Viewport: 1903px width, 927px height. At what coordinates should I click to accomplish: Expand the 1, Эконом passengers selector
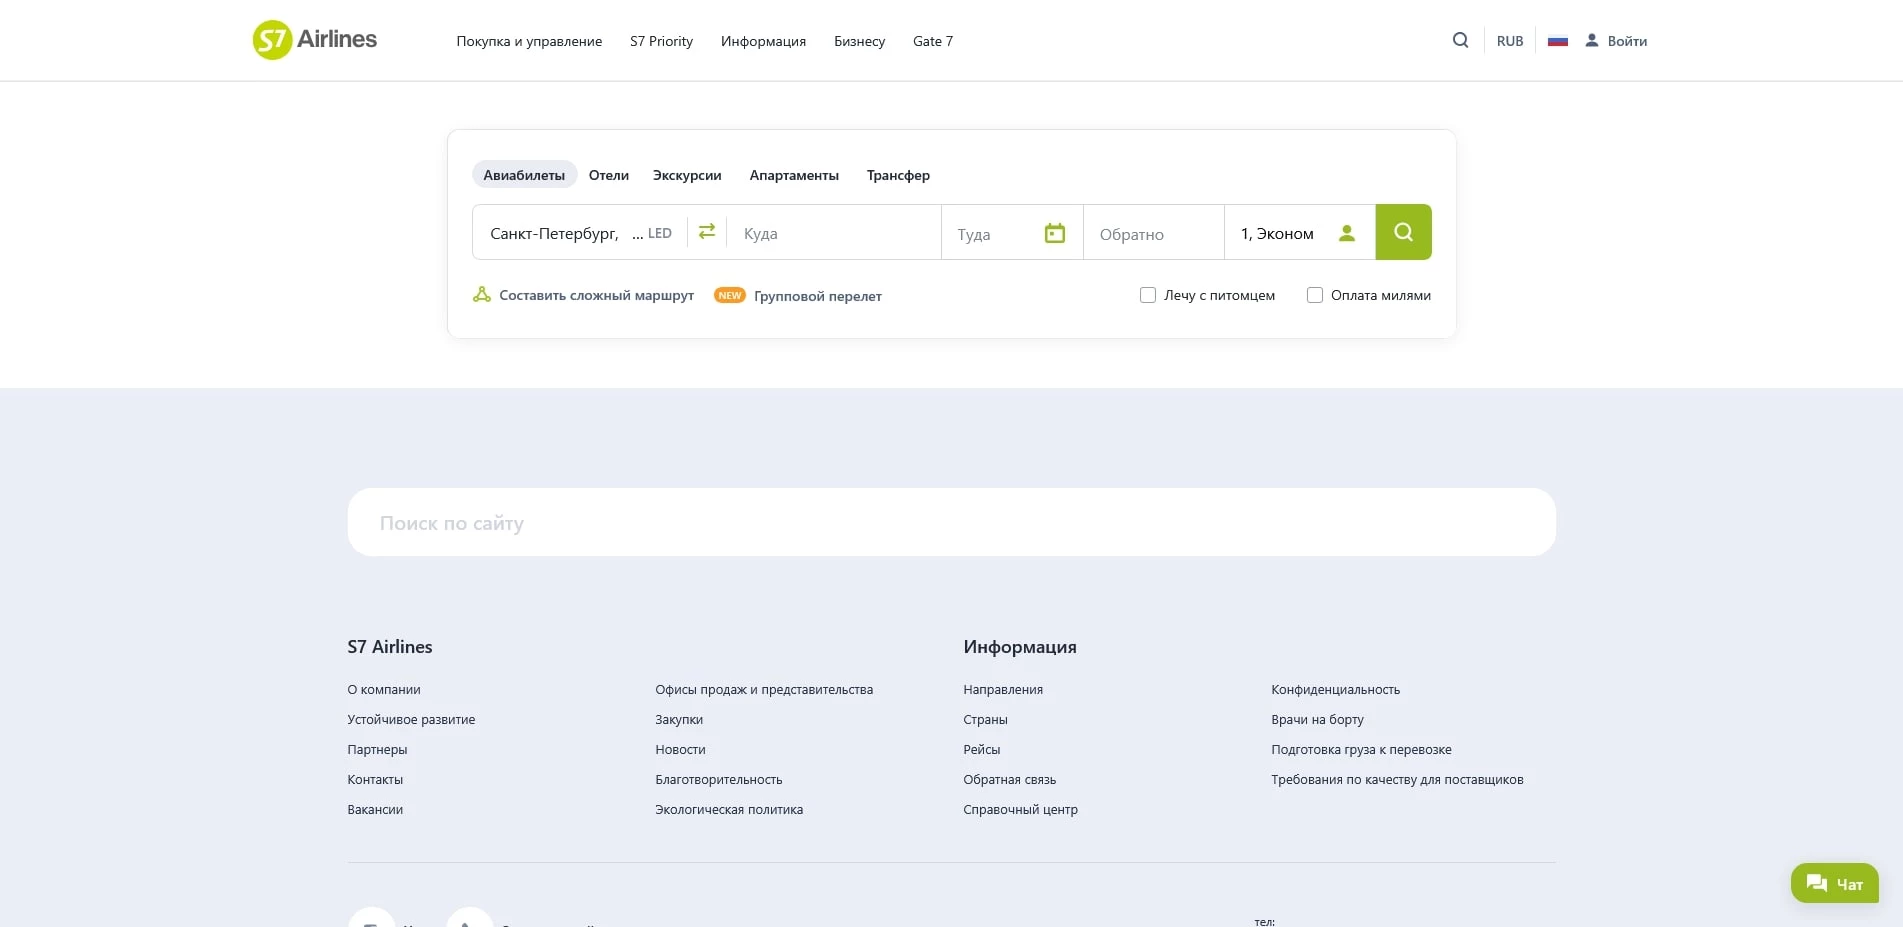tap(1277, 233)
